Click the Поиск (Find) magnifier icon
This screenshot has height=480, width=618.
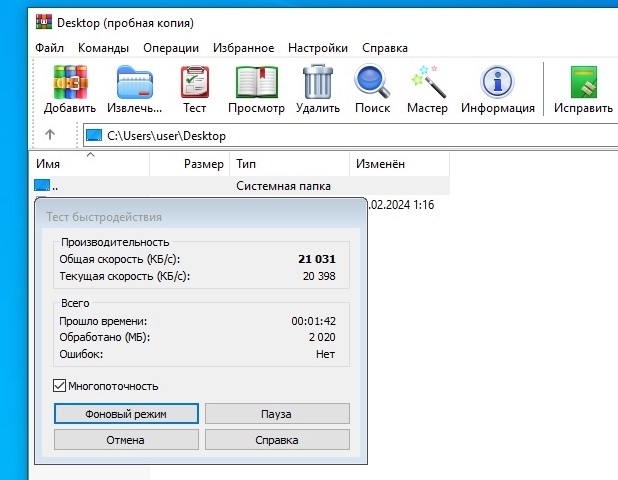(372, 83)
